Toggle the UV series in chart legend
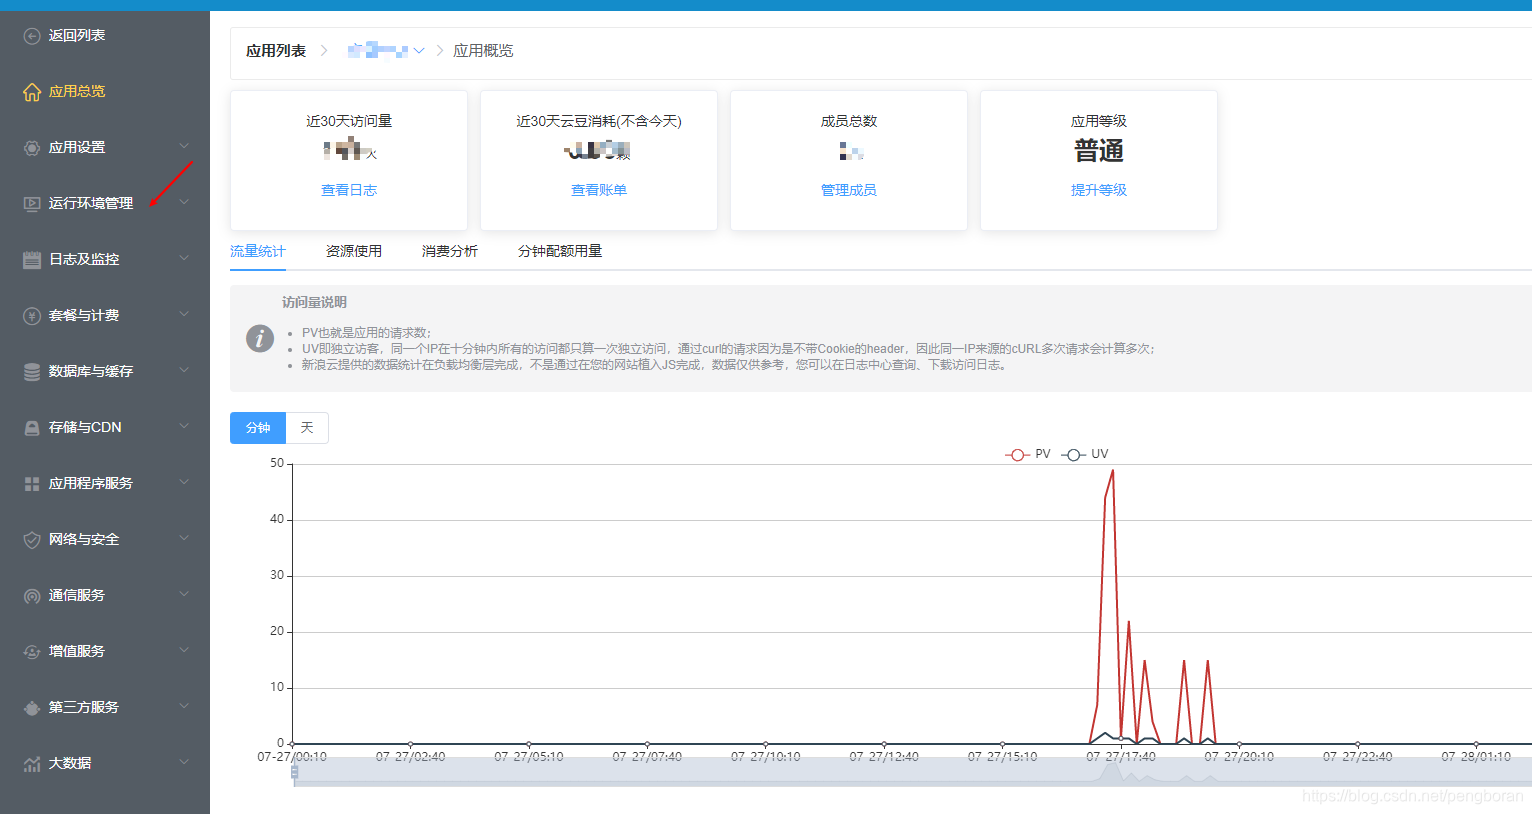This screenshot has height=814, width=1532. coord(1085,454)
